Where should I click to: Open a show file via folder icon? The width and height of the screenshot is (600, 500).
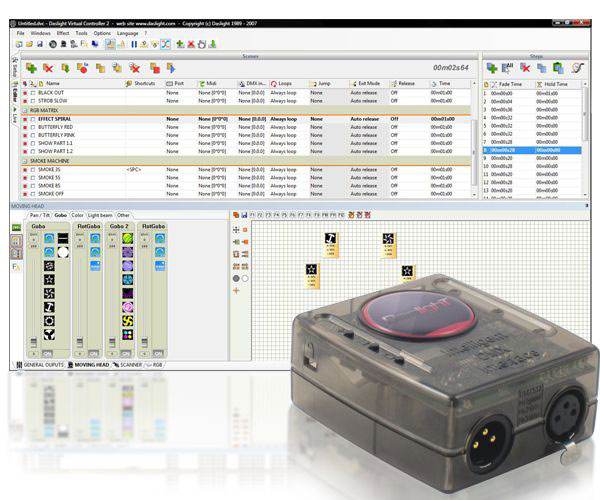29,44
